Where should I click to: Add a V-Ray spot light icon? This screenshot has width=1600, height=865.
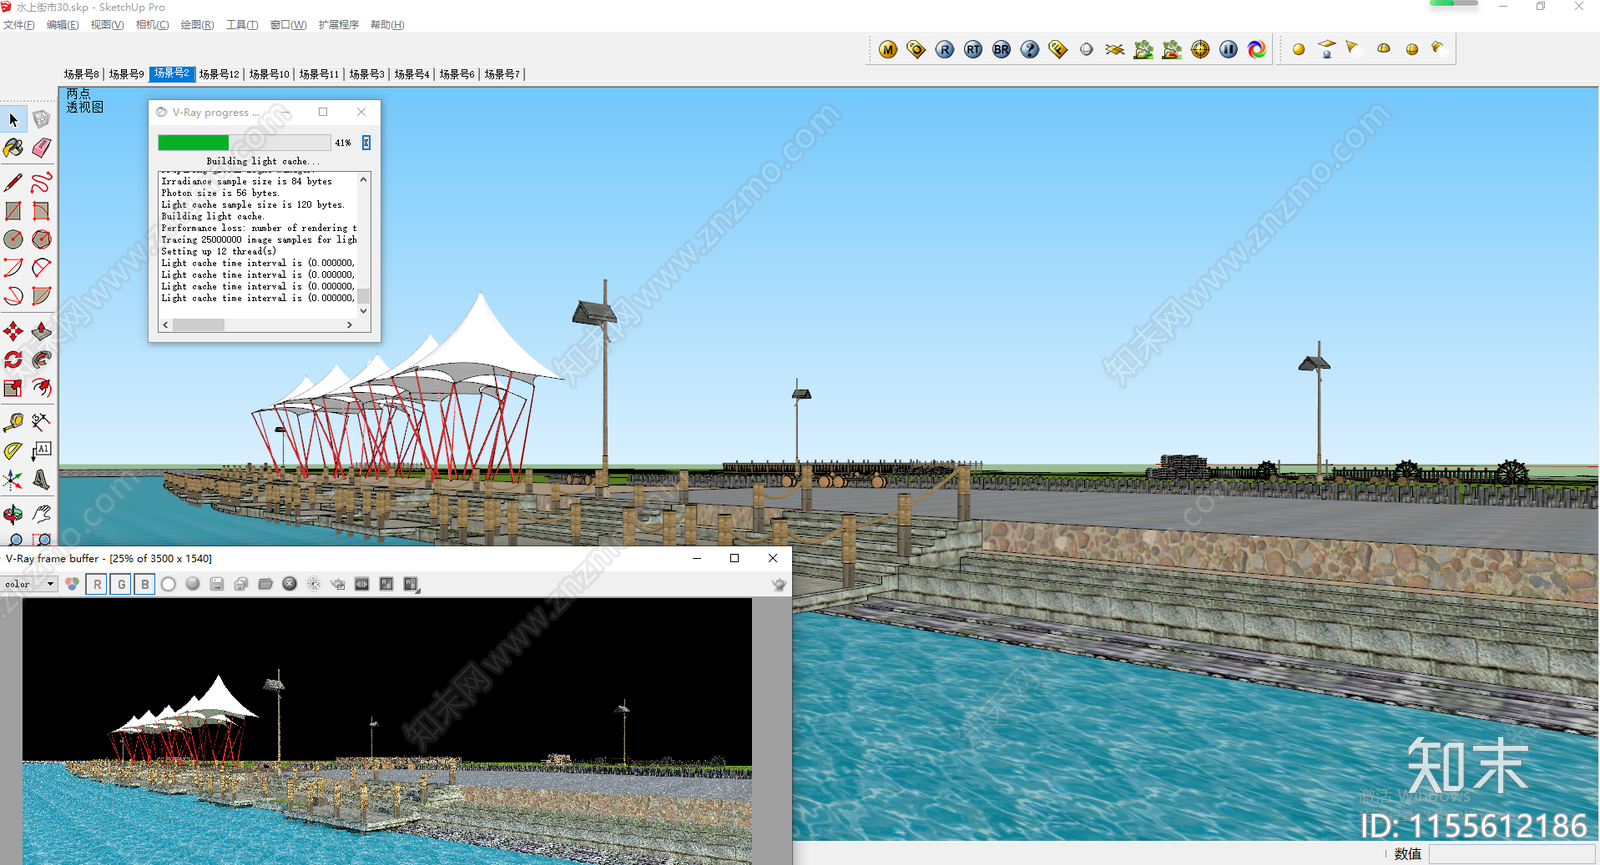[1352, 47]
